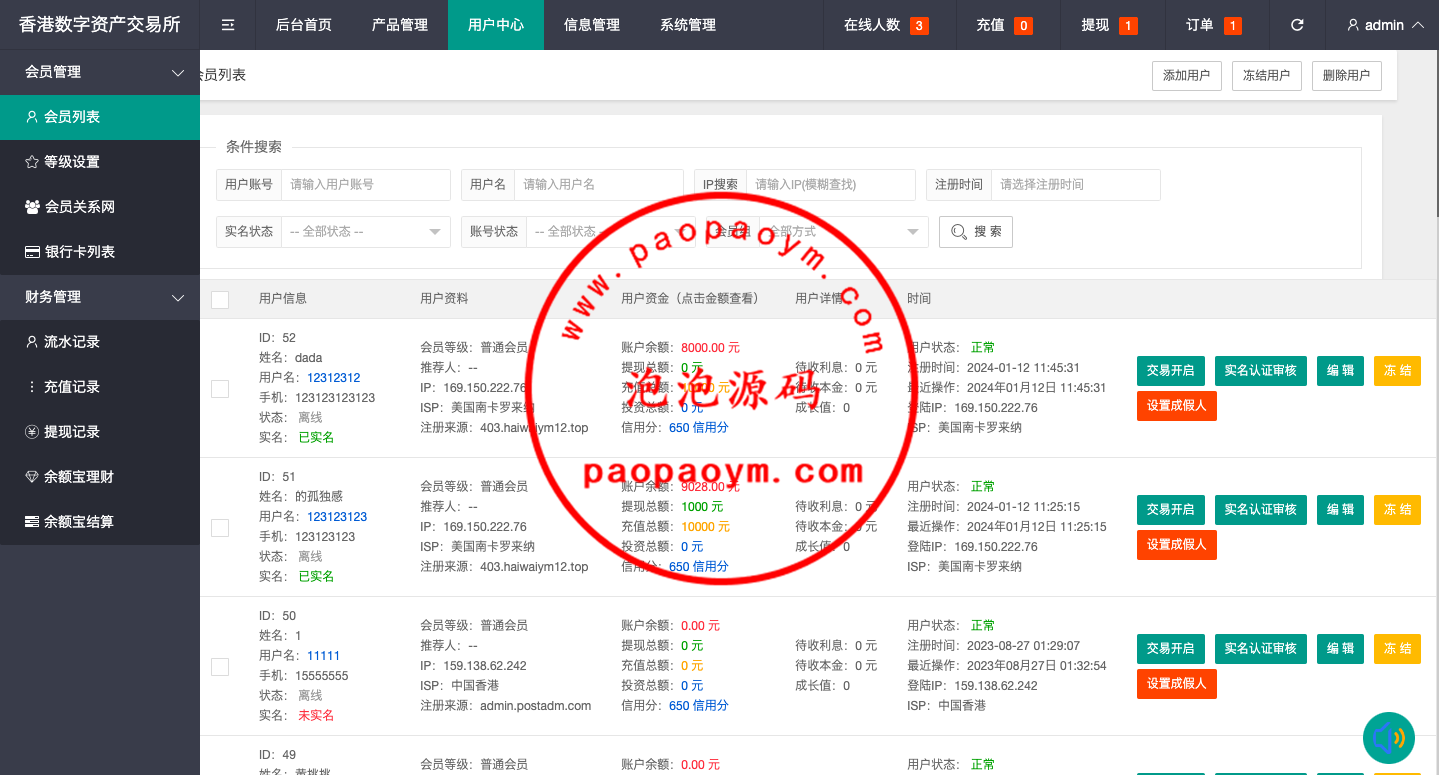This screenshot has height=775, width=1439.
Task: Click 编辑 for user ID 52
Action: click(x=1340, y=370)
